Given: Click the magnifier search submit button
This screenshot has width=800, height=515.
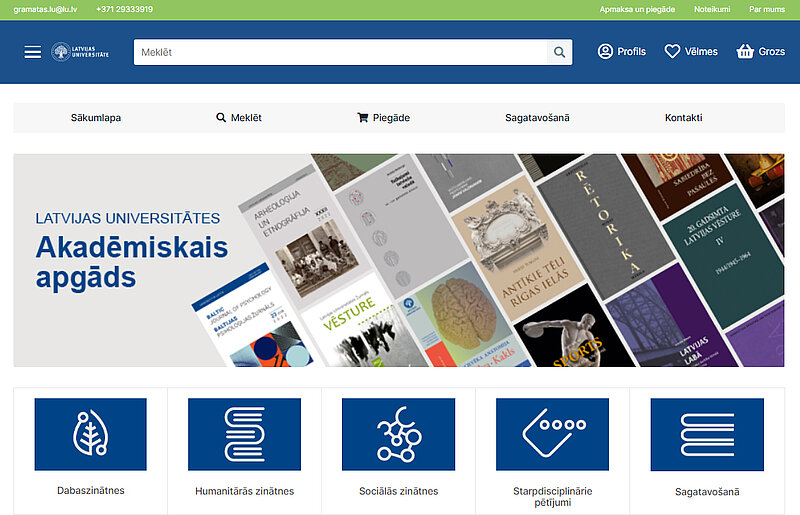Looking at the screenshot, I should tap(559, 52).
